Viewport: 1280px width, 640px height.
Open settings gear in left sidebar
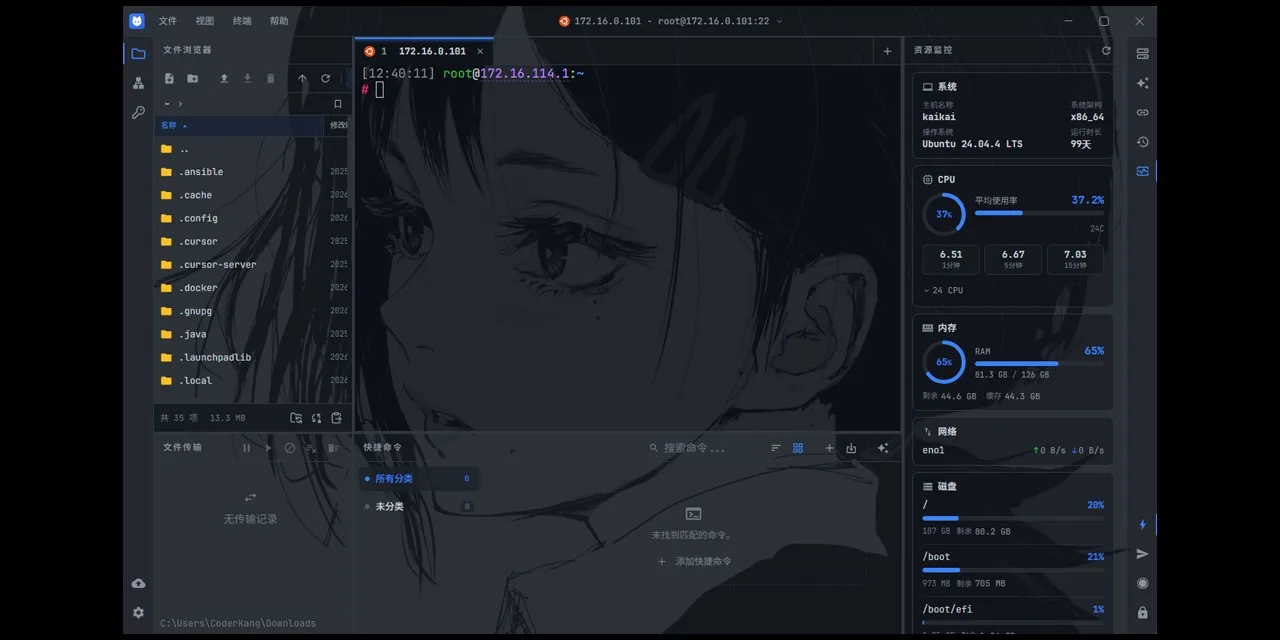click(138, 612)
